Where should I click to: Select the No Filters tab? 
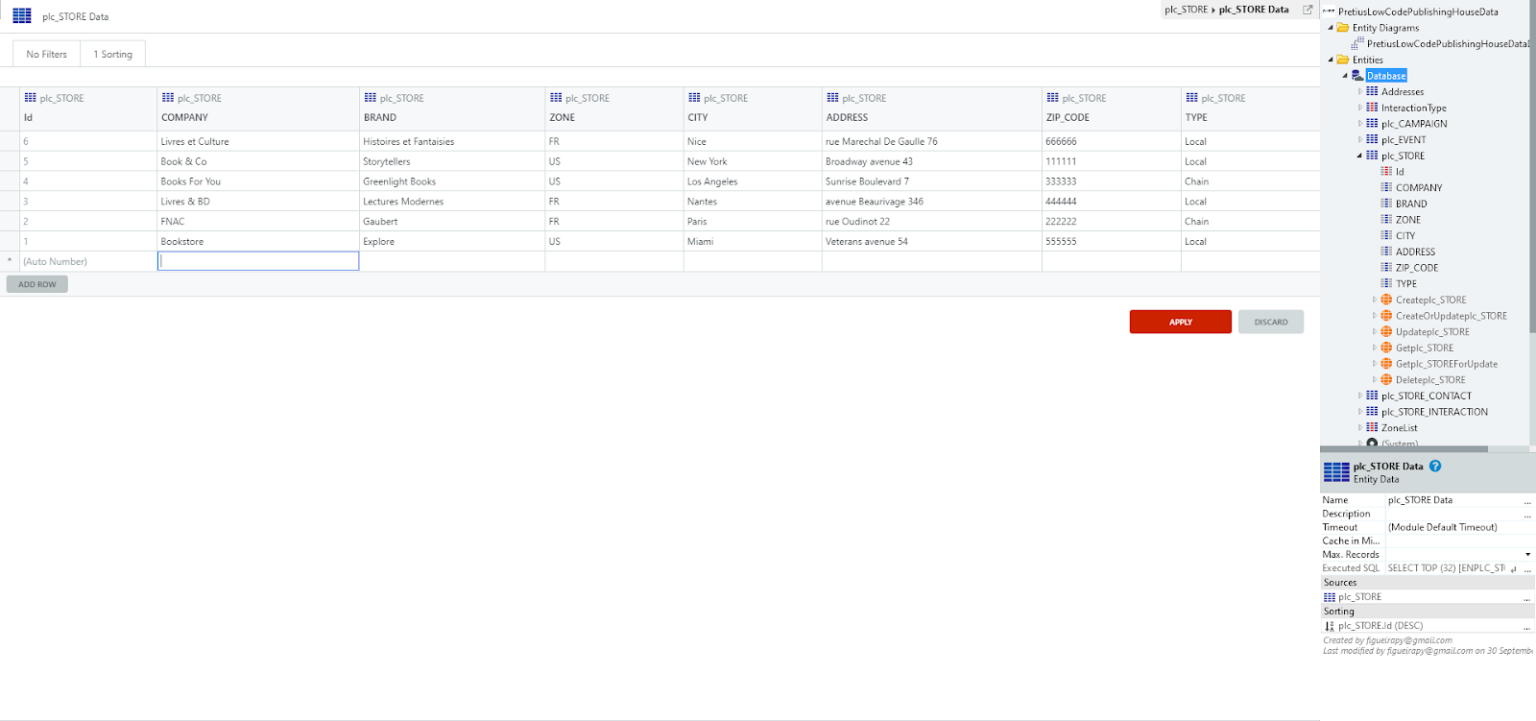[x=45, y=54]
